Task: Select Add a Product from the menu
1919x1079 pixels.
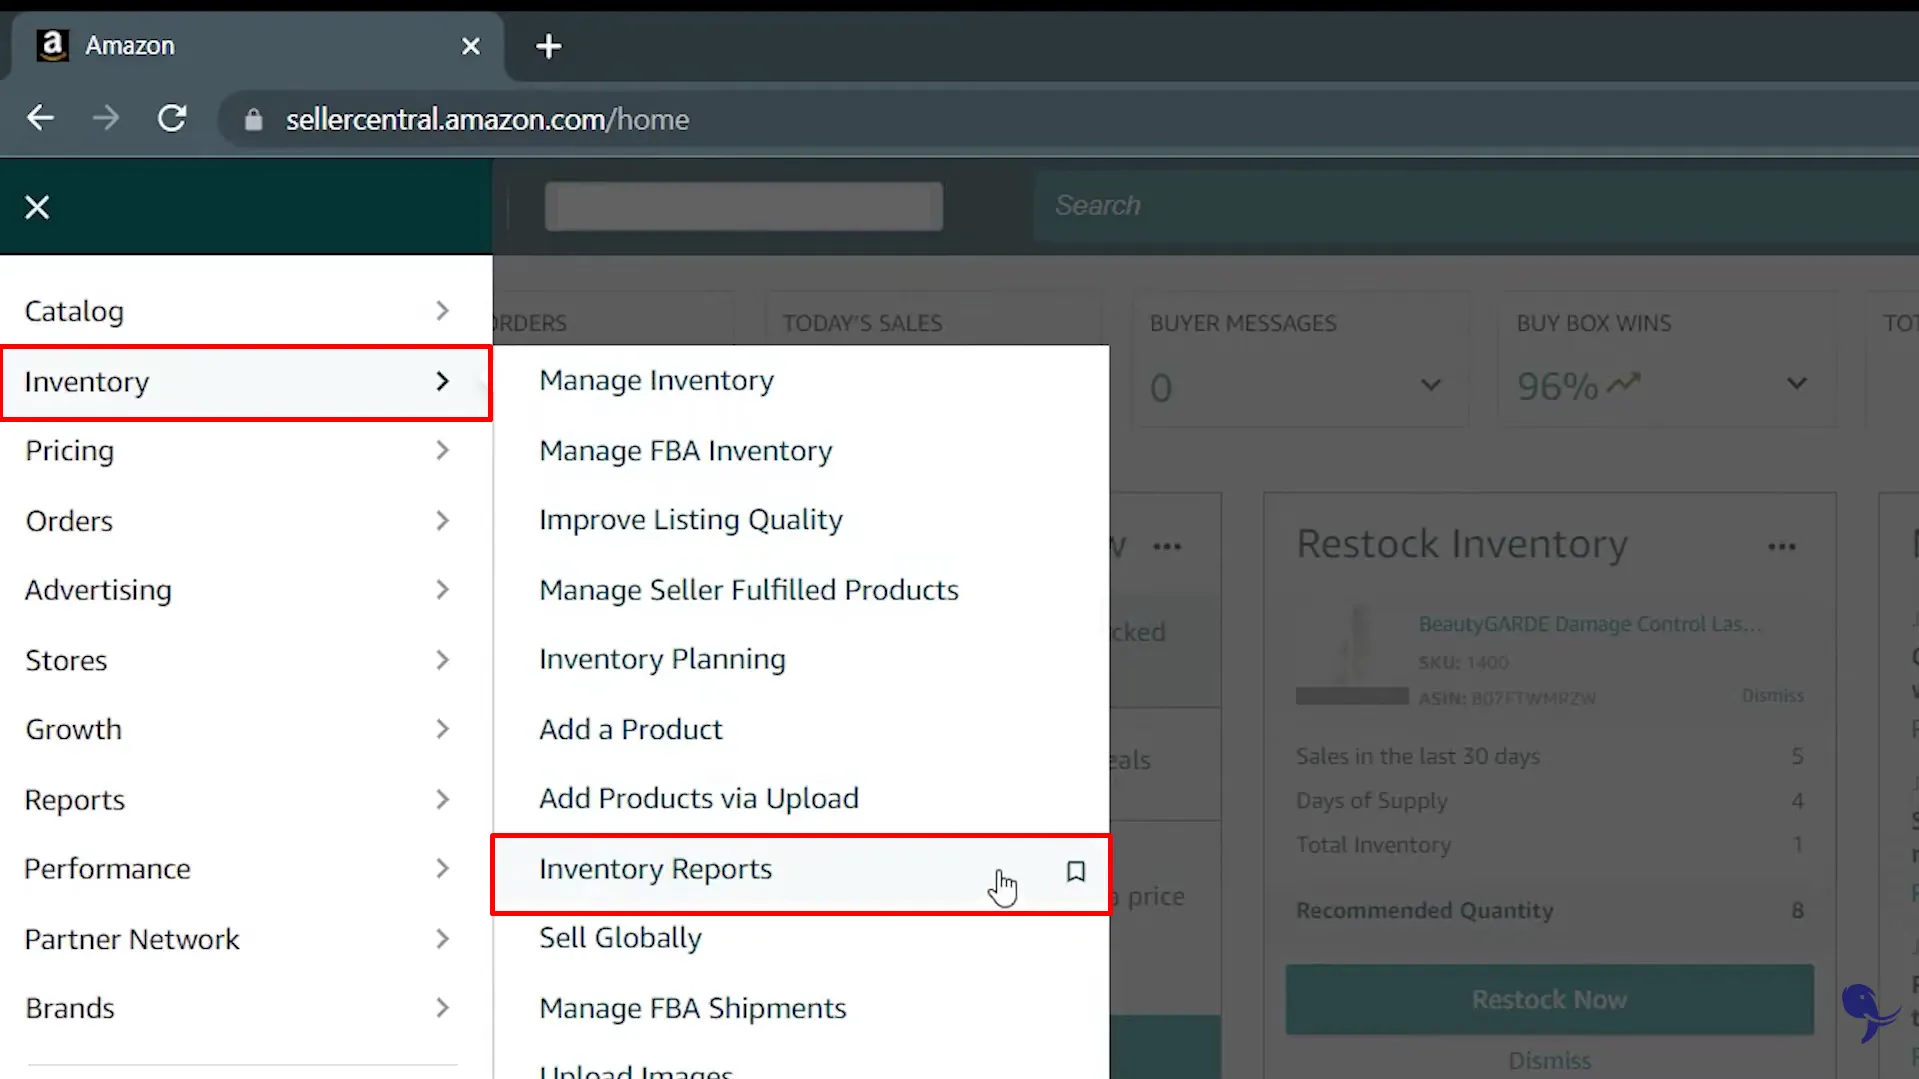Action: click(x=630, y=729)
